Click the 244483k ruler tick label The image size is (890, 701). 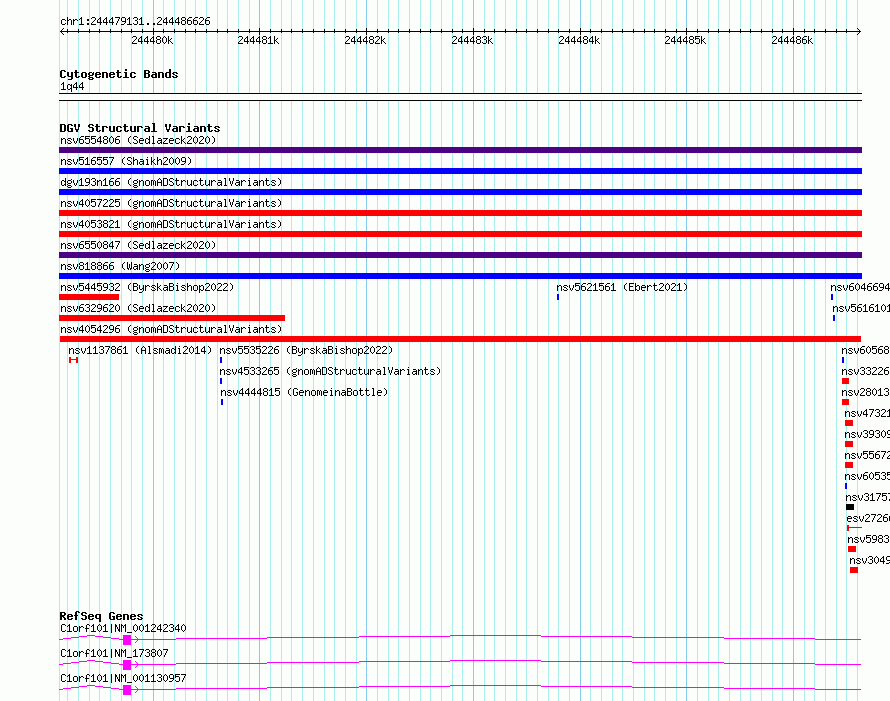point(472,40)
